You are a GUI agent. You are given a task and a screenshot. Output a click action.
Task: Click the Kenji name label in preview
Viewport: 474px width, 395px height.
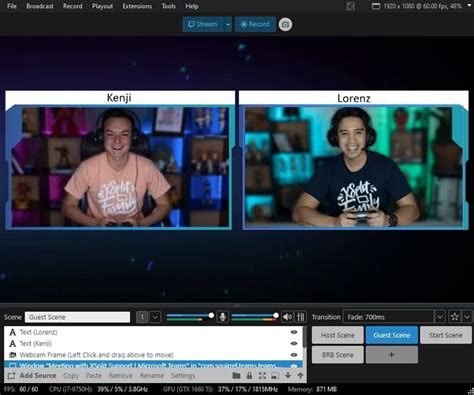[x=119, y=98]
